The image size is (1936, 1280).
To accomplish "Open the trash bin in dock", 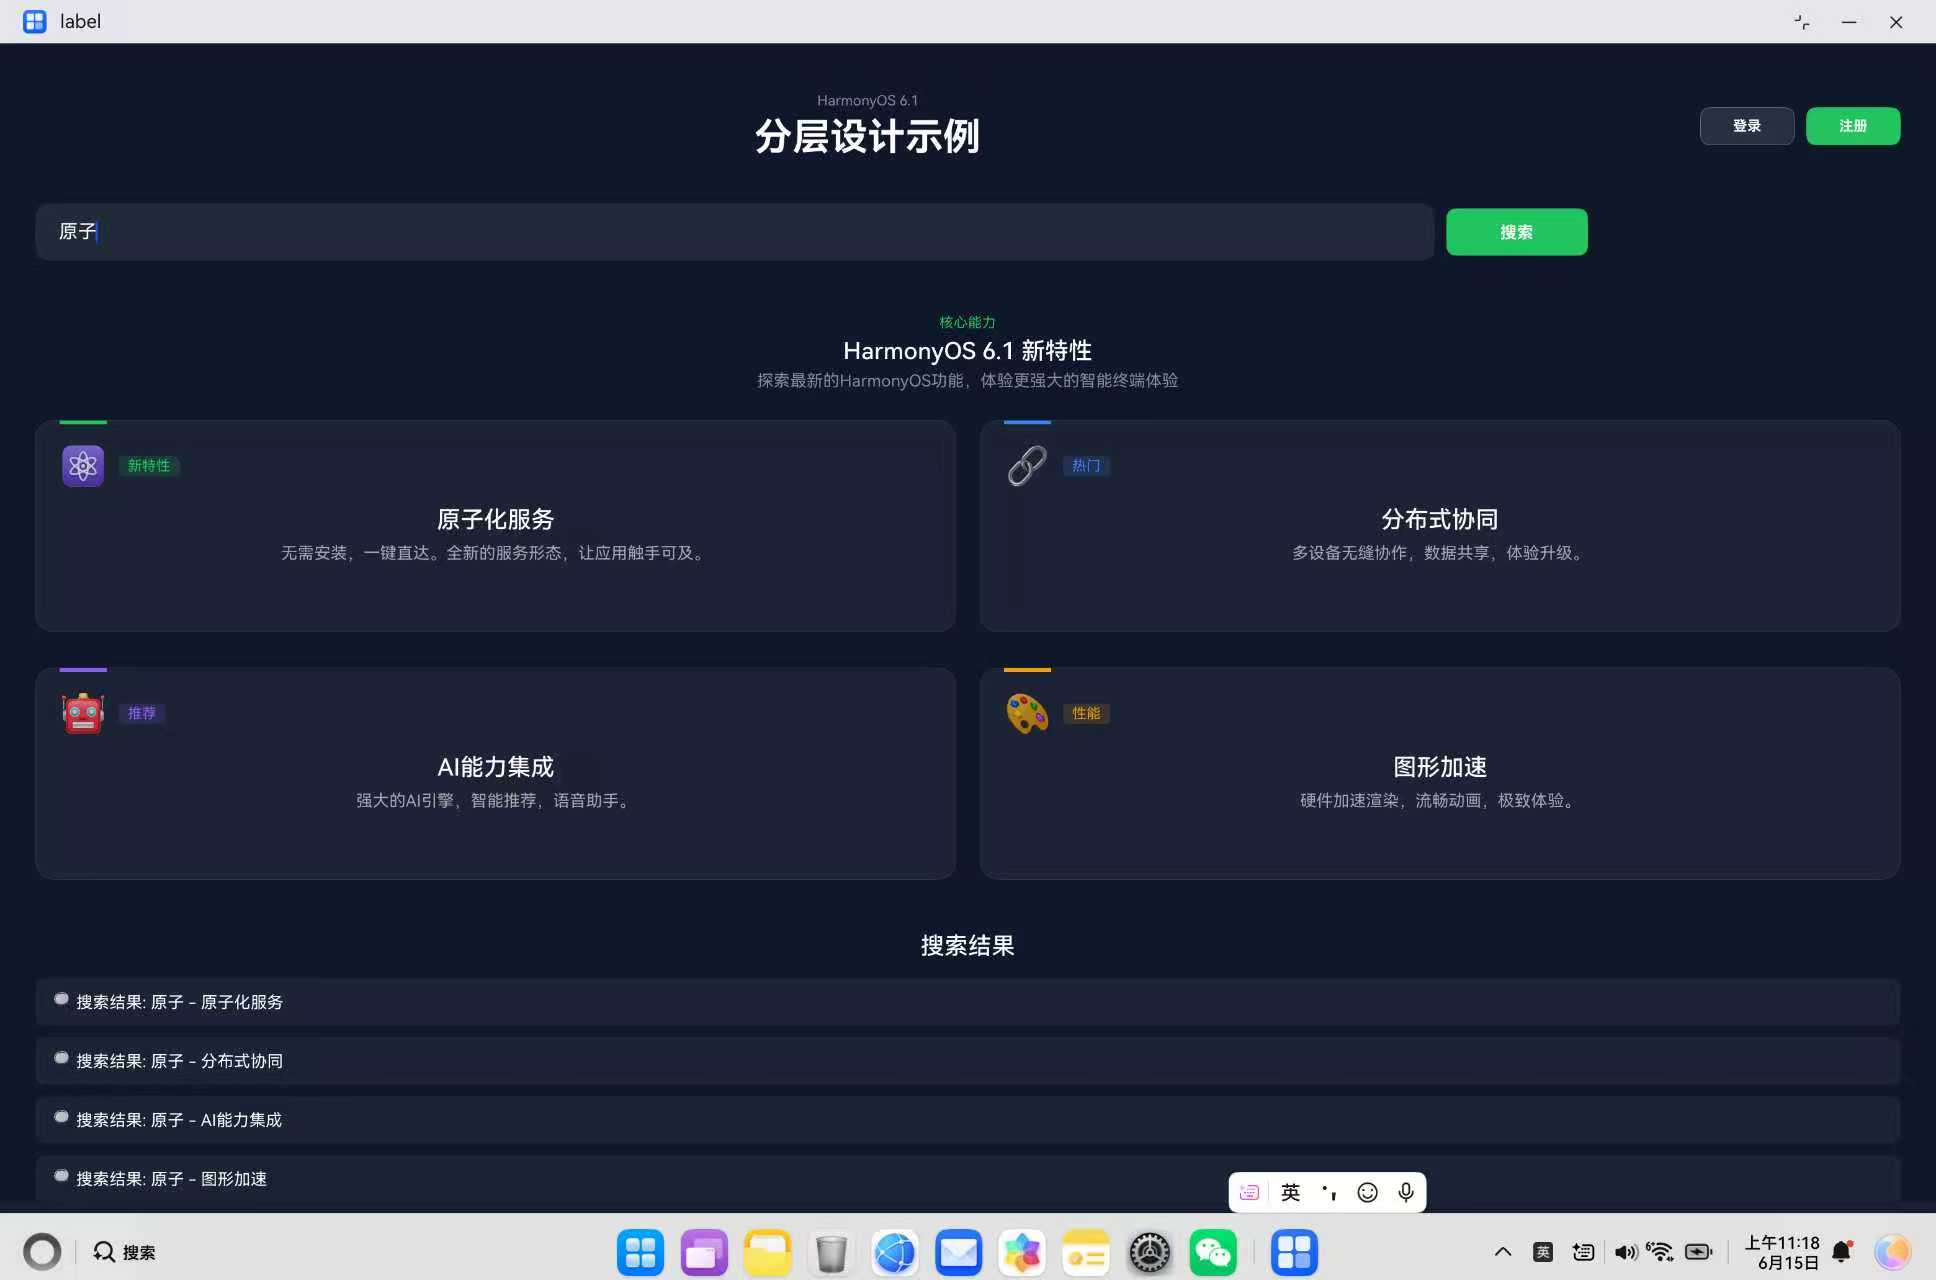I will [x=831, y=1252].
